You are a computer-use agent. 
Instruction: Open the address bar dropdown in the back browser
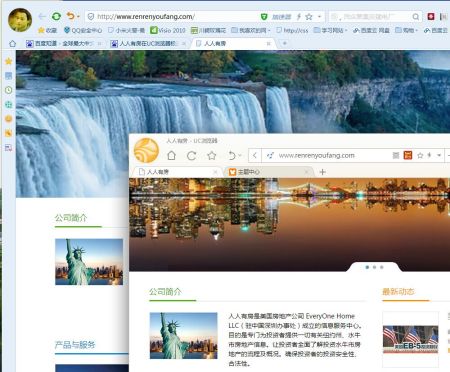pos(319,16)
